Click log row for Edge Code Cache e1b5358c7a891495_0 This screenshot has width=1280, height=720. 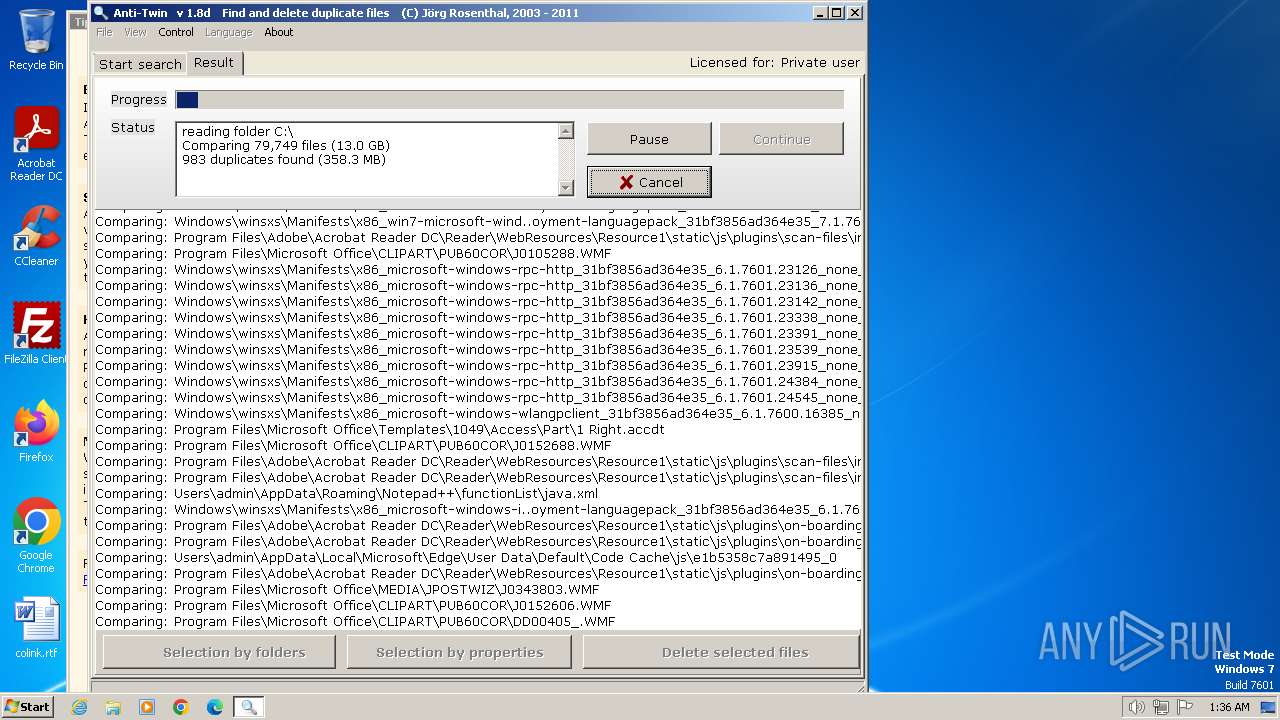[x=477, y=557]
